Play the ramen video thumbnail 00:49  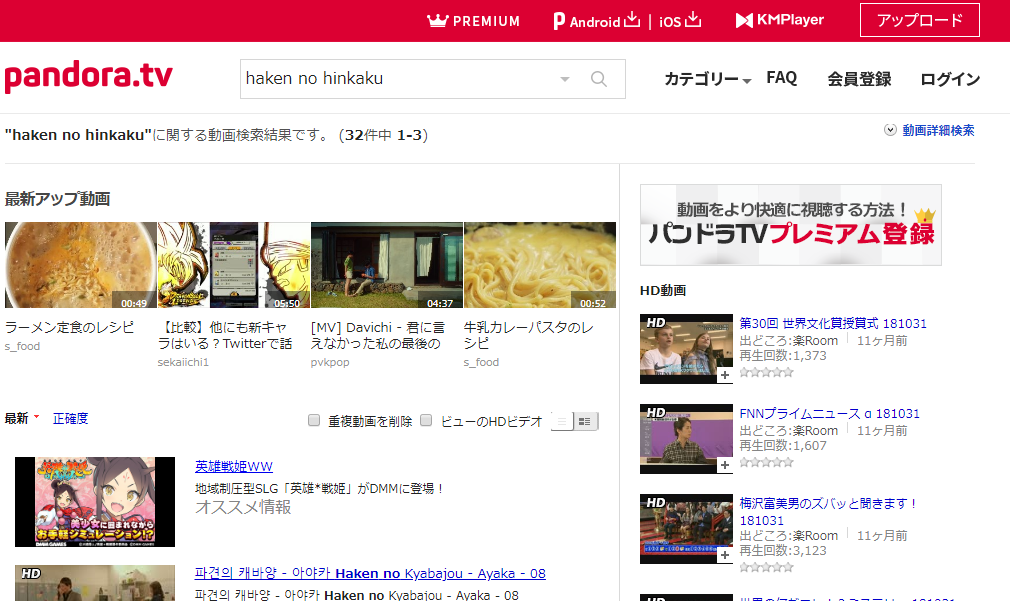(81, 265)
